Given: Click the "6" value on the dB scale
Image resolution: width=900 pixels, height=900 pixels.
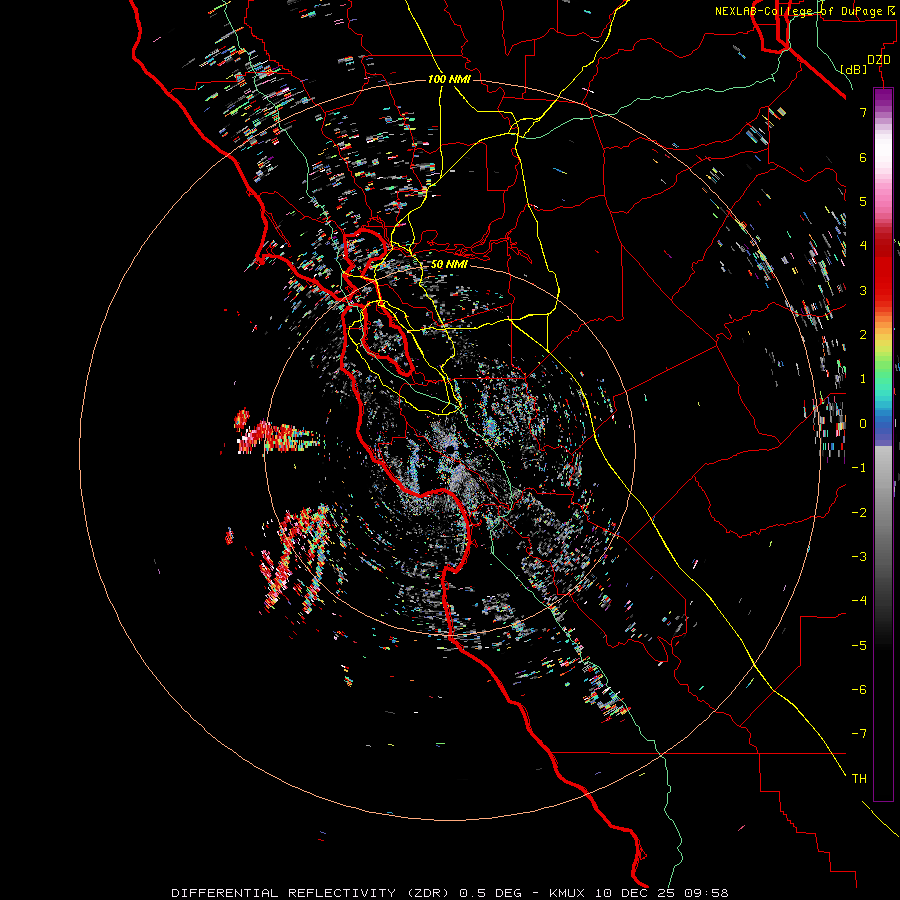Looking at the screenshot, I should click(863, 157).
